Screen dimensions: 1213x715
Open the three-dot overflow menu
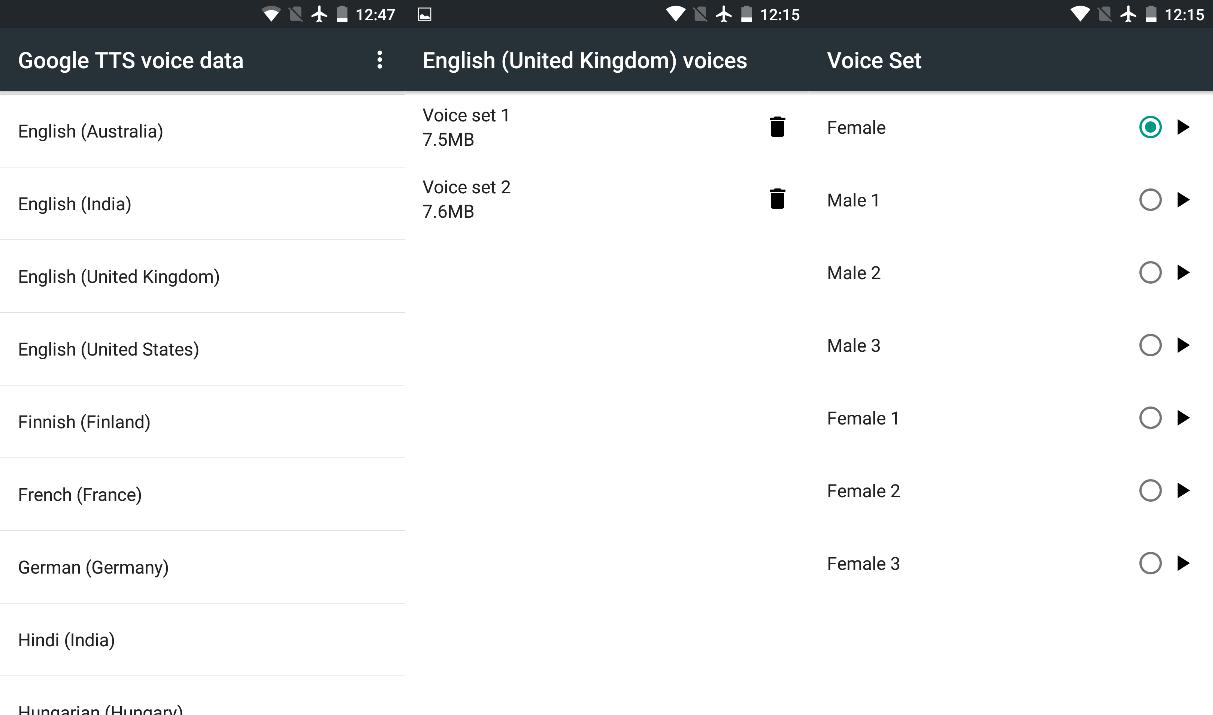click(380, 60)
